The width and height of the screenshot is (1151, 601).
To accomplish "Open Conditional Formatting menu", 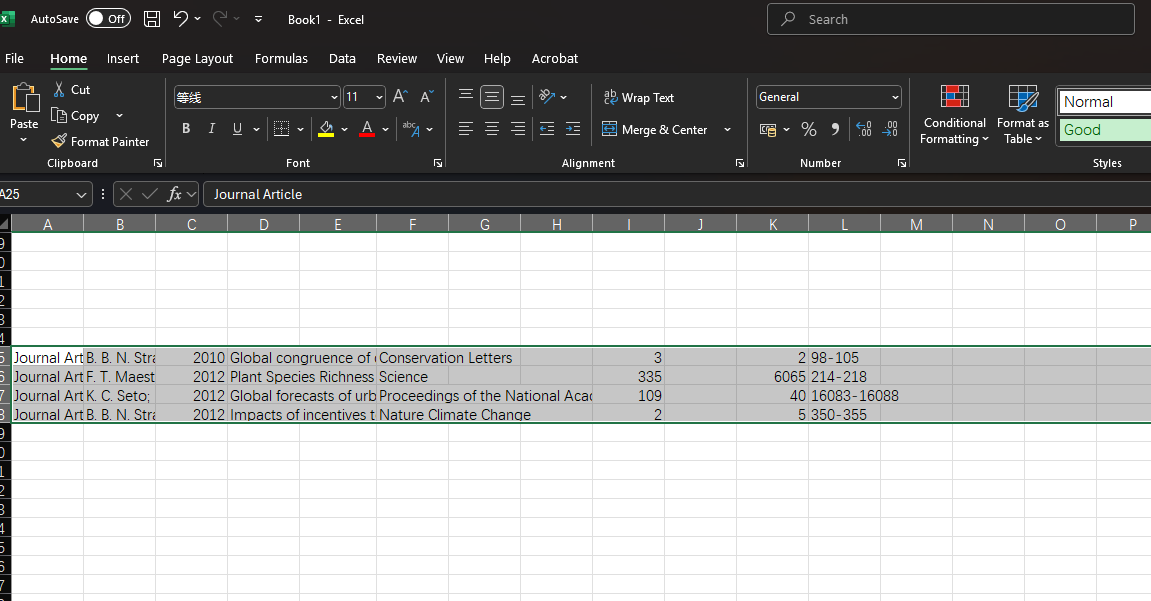I will click(954, 114).
